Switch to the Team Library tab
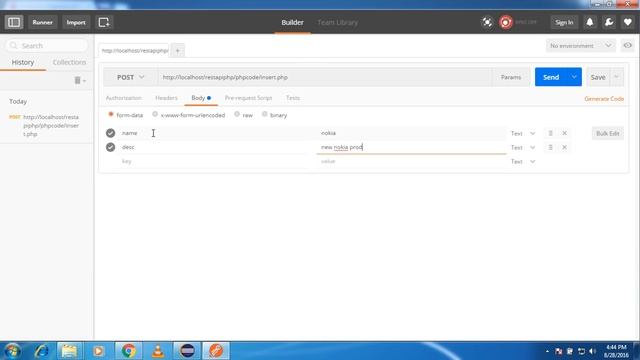Image resolution: width=640 pixels, height=360 pixels. coord(338,22)
